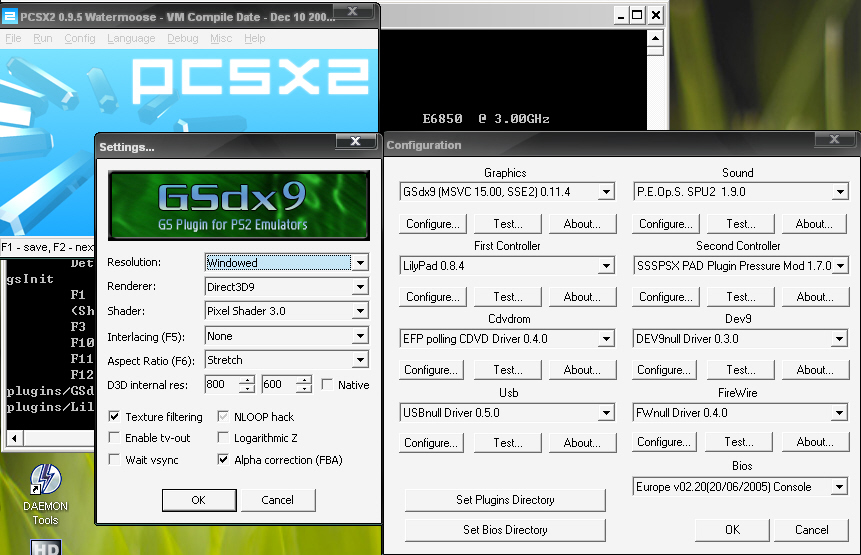
Task: Enable Logarithmic Z checkbox
Action: click(x=223, y=438)
